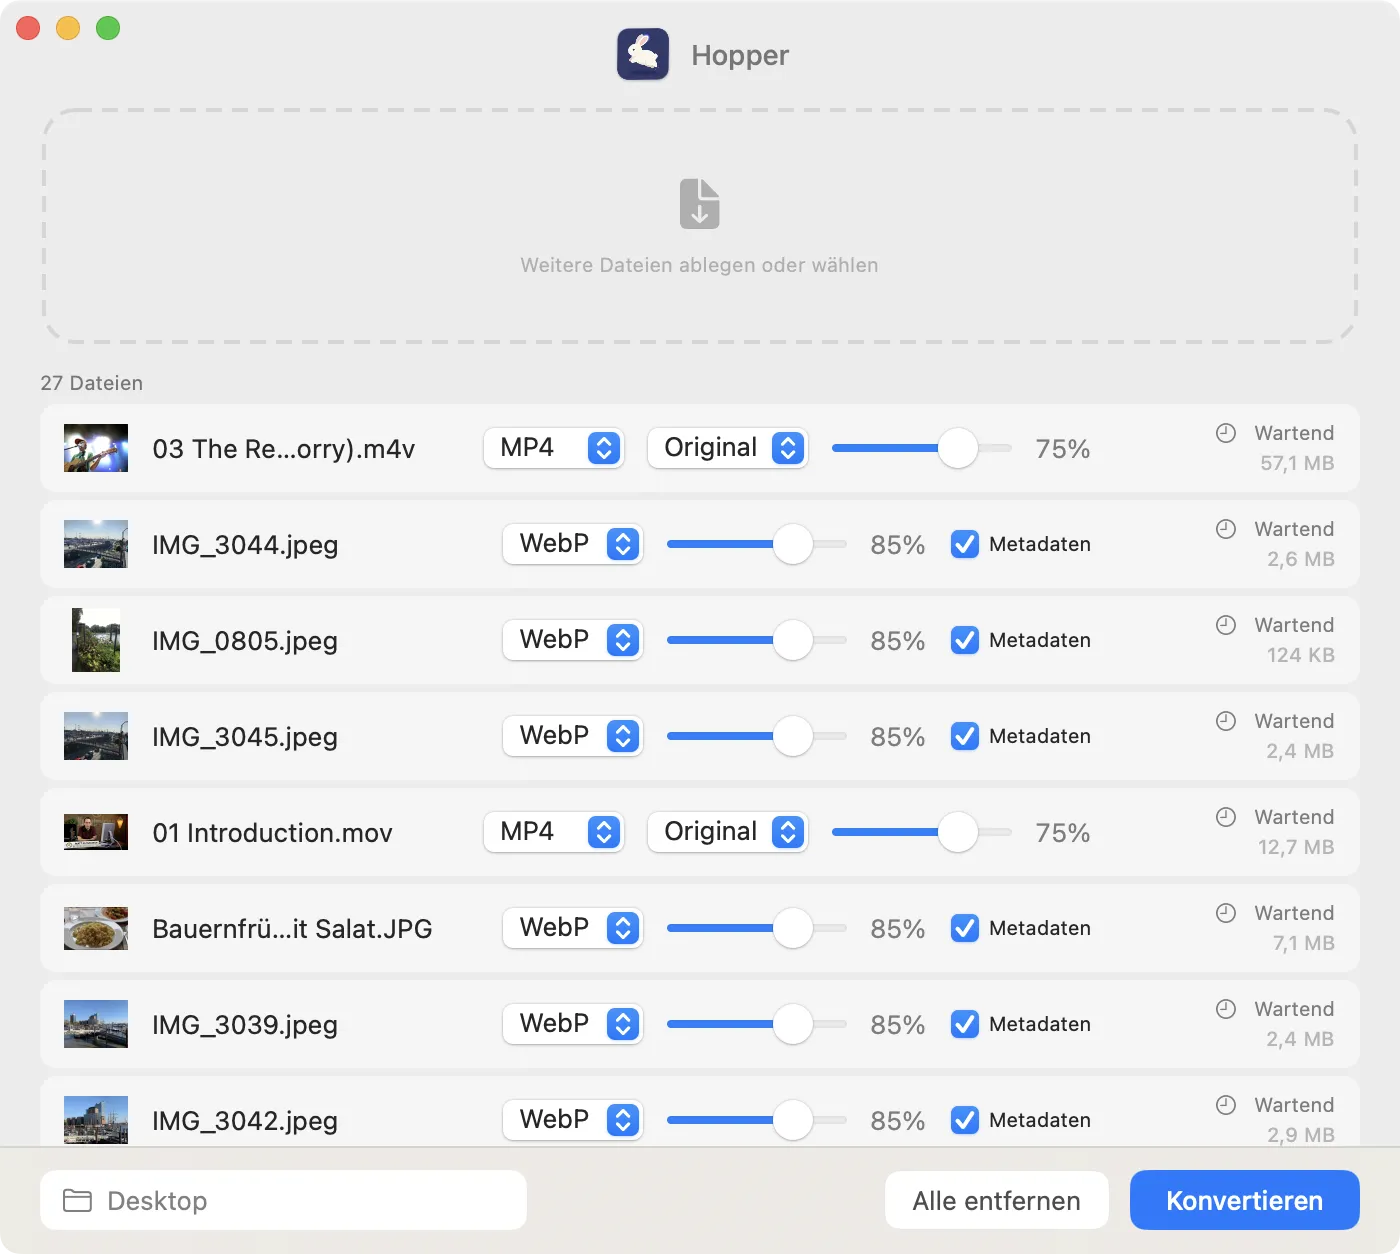Click the waiting clock icon for 01 Introduction.mov
The height and width of the screenshot is (1254, 1400).
tap(1225, 817)
